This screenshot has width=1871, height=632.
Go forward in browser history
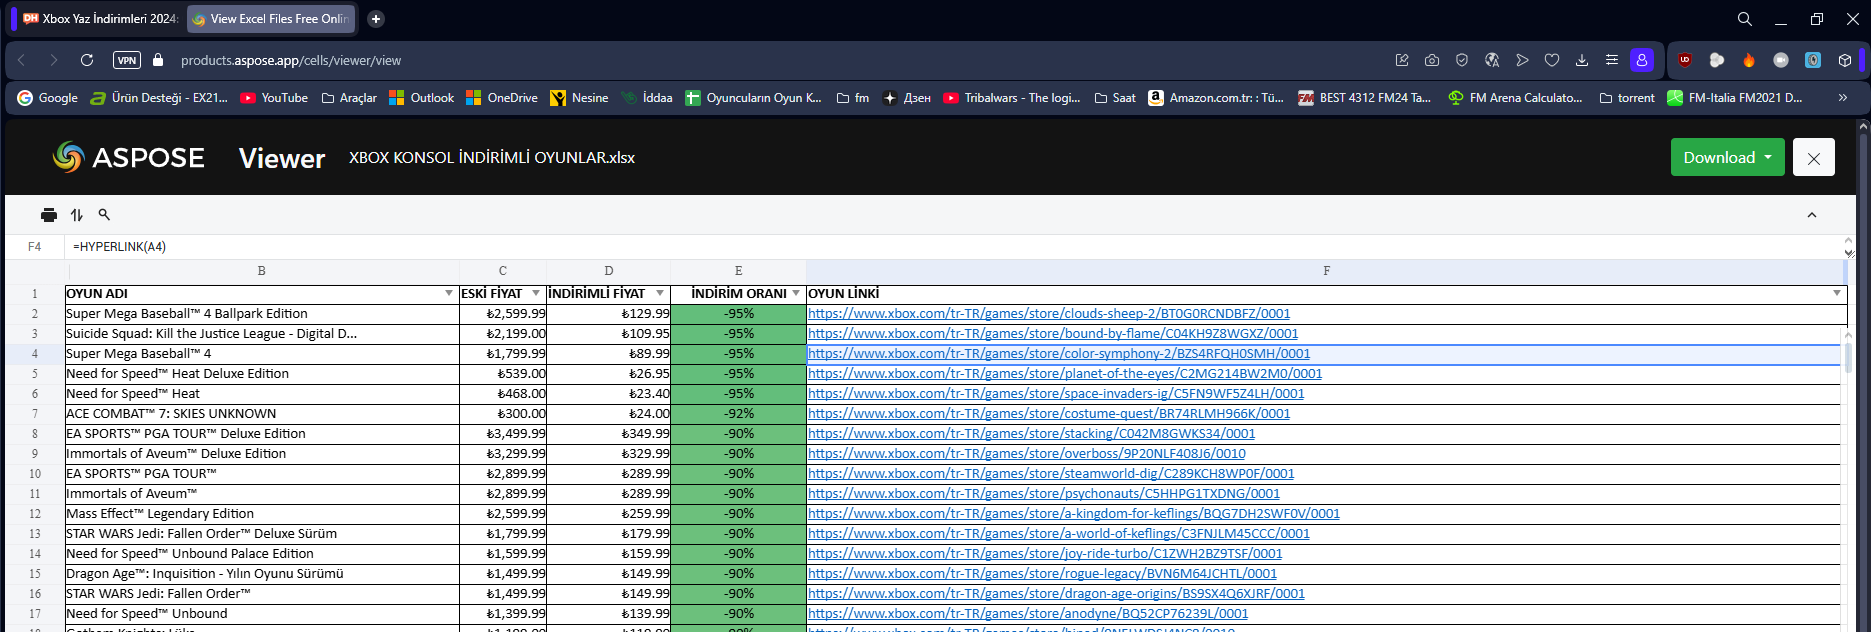coord(54,60)
